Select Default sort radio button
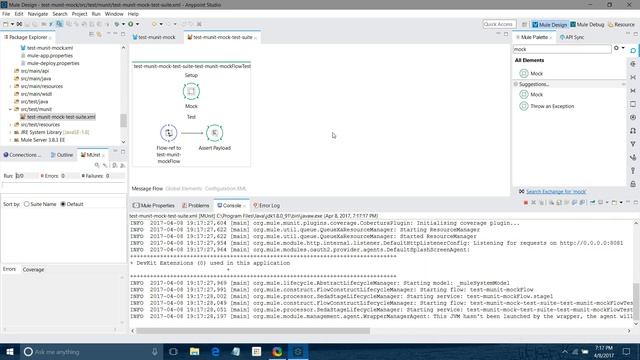 coord(63,204)
